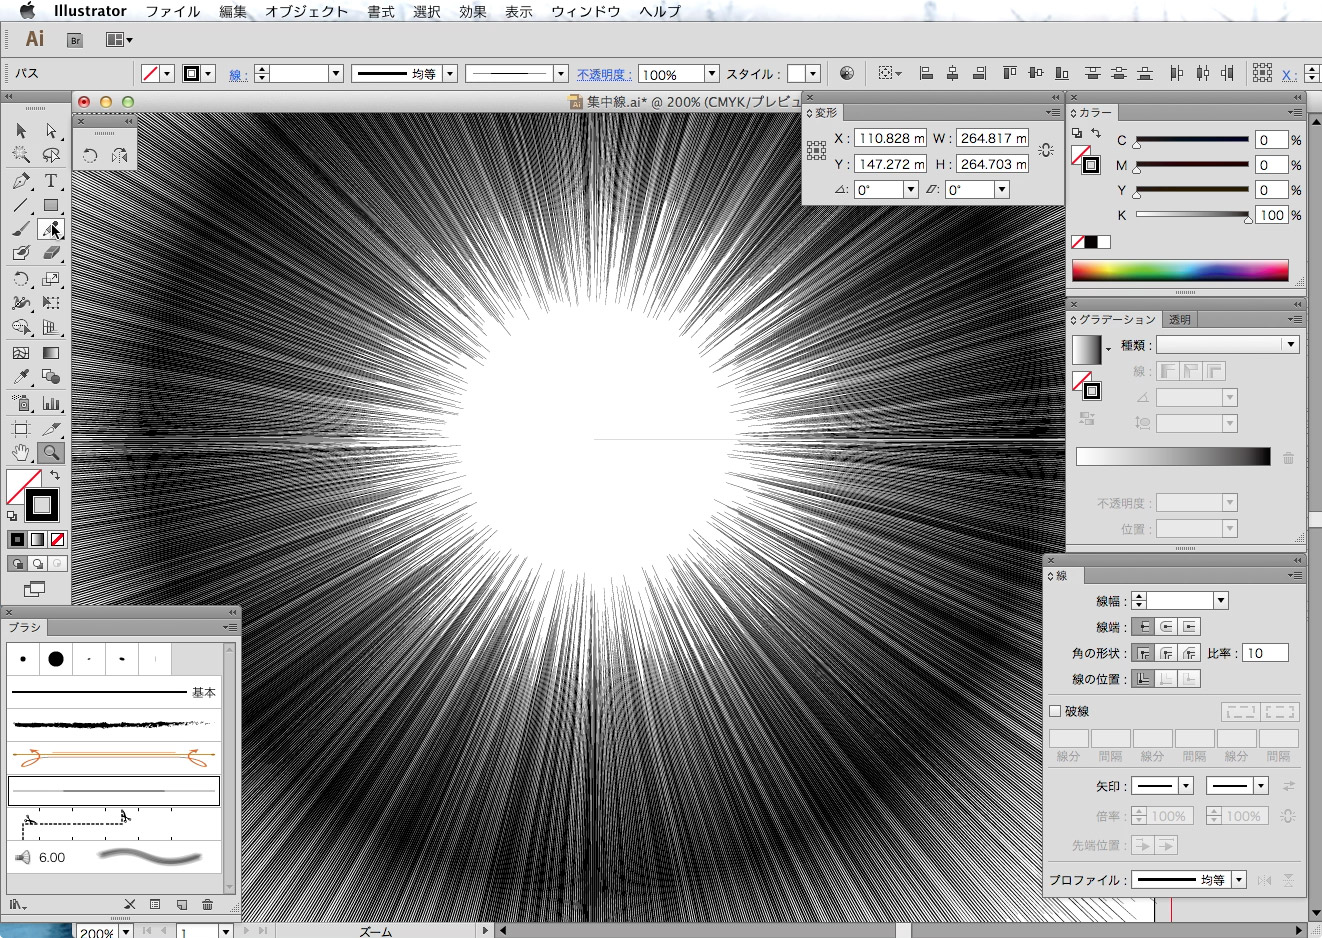Select the 基本 basic brush row
This screenshot has height=938, width=1322.
point(114,692)
